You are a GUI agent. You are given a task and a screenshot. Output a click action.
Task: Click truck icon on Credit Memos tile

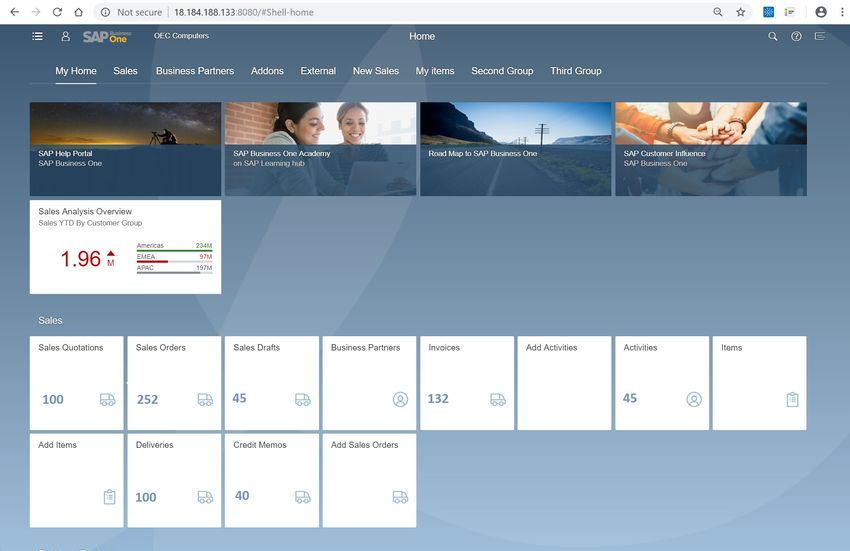(302, 497)
